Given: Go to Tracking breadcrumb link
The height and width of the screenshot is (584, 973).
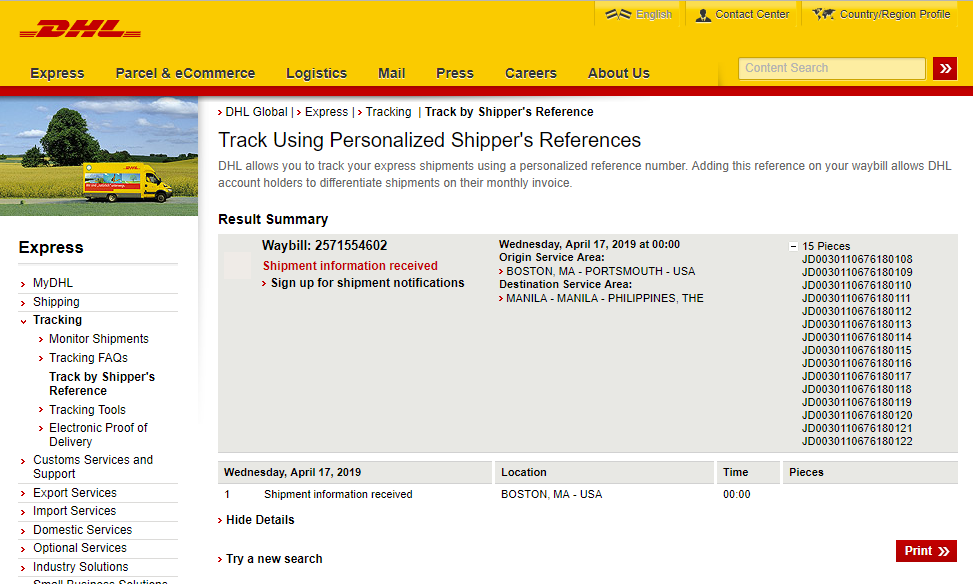Looking at the screenshot, I should (388, 112).
